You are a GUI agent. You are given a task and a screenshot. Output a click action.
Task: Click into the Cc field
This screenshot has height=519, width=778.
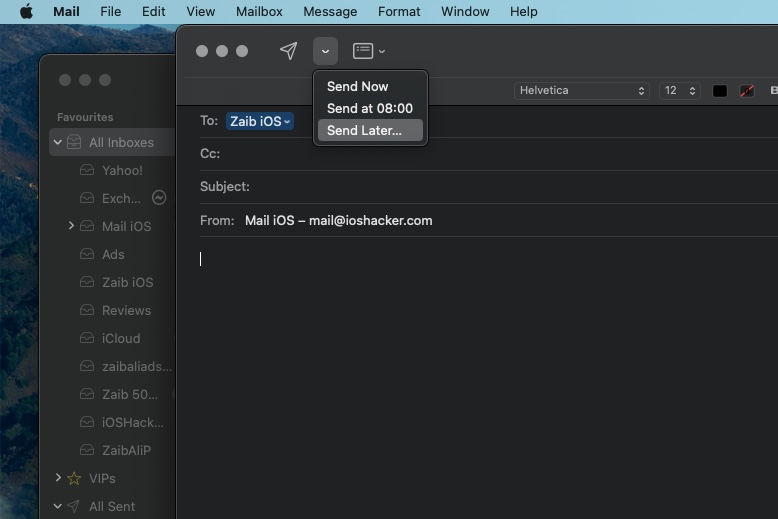(489, 154)
